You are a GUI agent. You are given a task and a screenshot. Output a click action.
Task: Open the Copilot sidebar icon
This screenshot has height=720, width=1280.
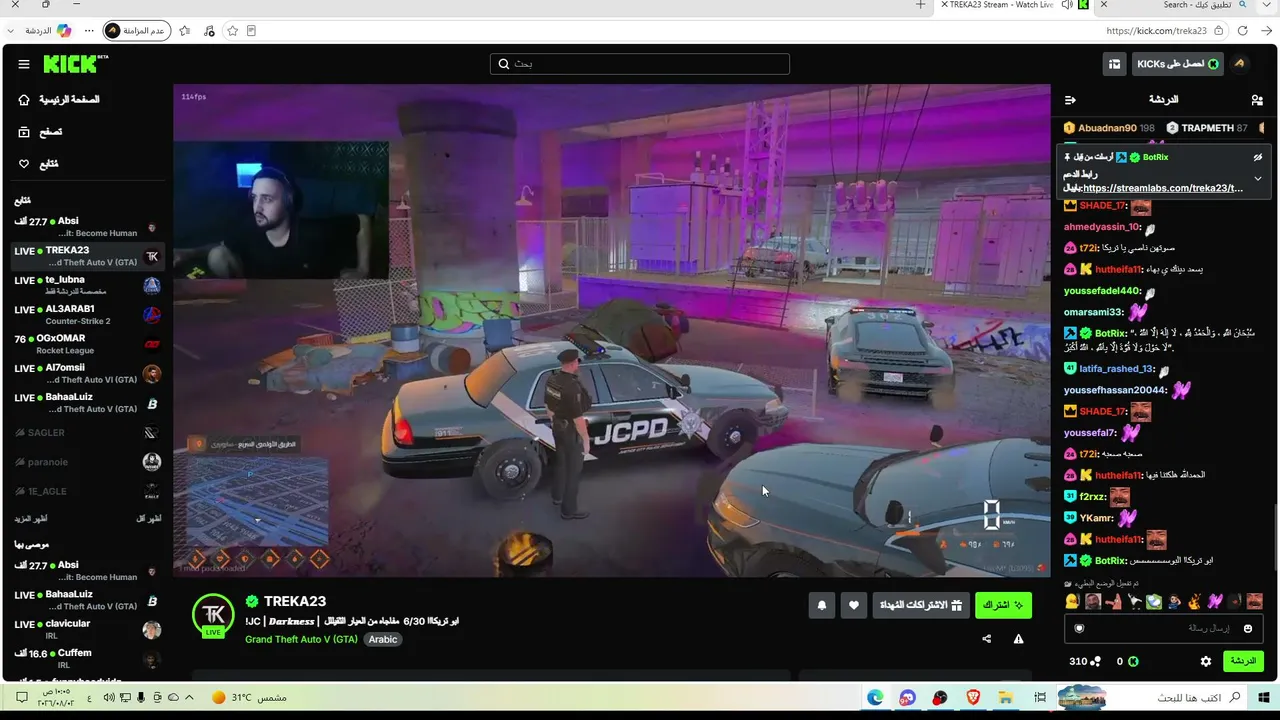pos(64,31)
